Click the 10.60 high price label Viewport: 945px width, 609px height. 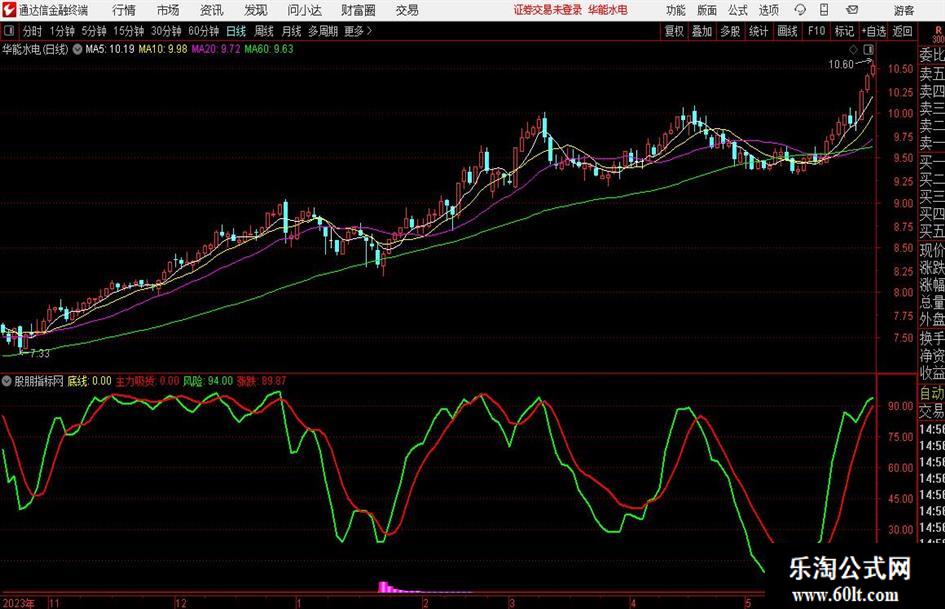(841, 65)
